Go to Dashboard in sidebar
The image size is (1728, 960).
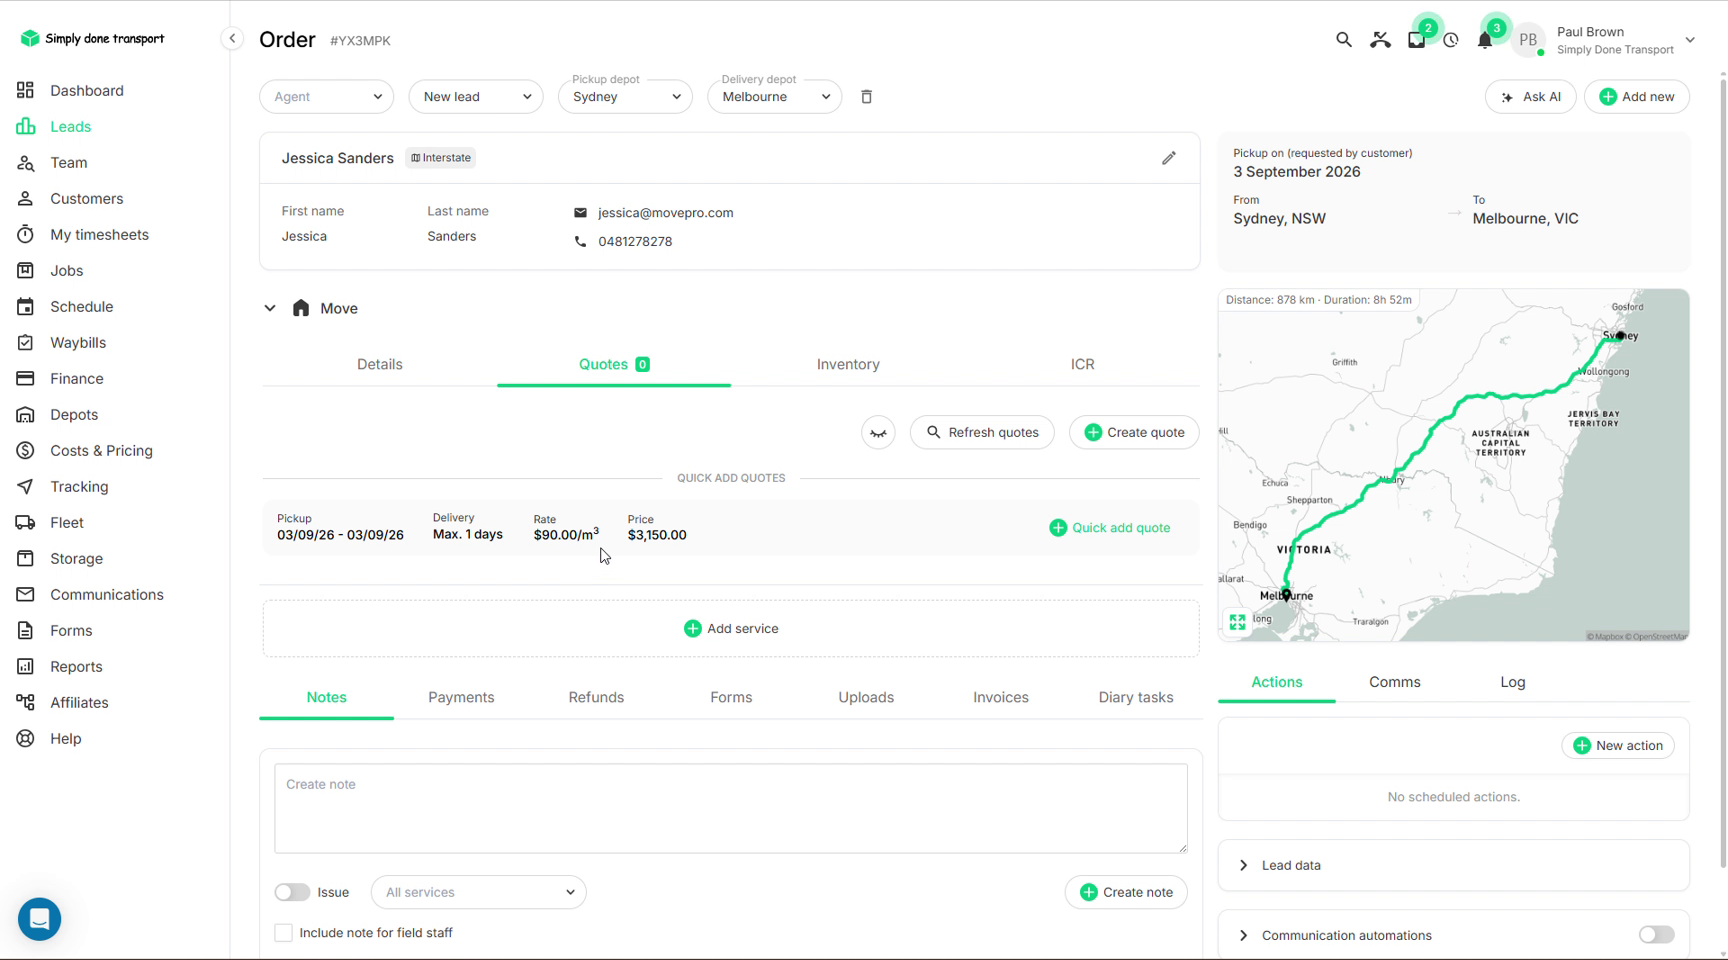pos(87,91)
